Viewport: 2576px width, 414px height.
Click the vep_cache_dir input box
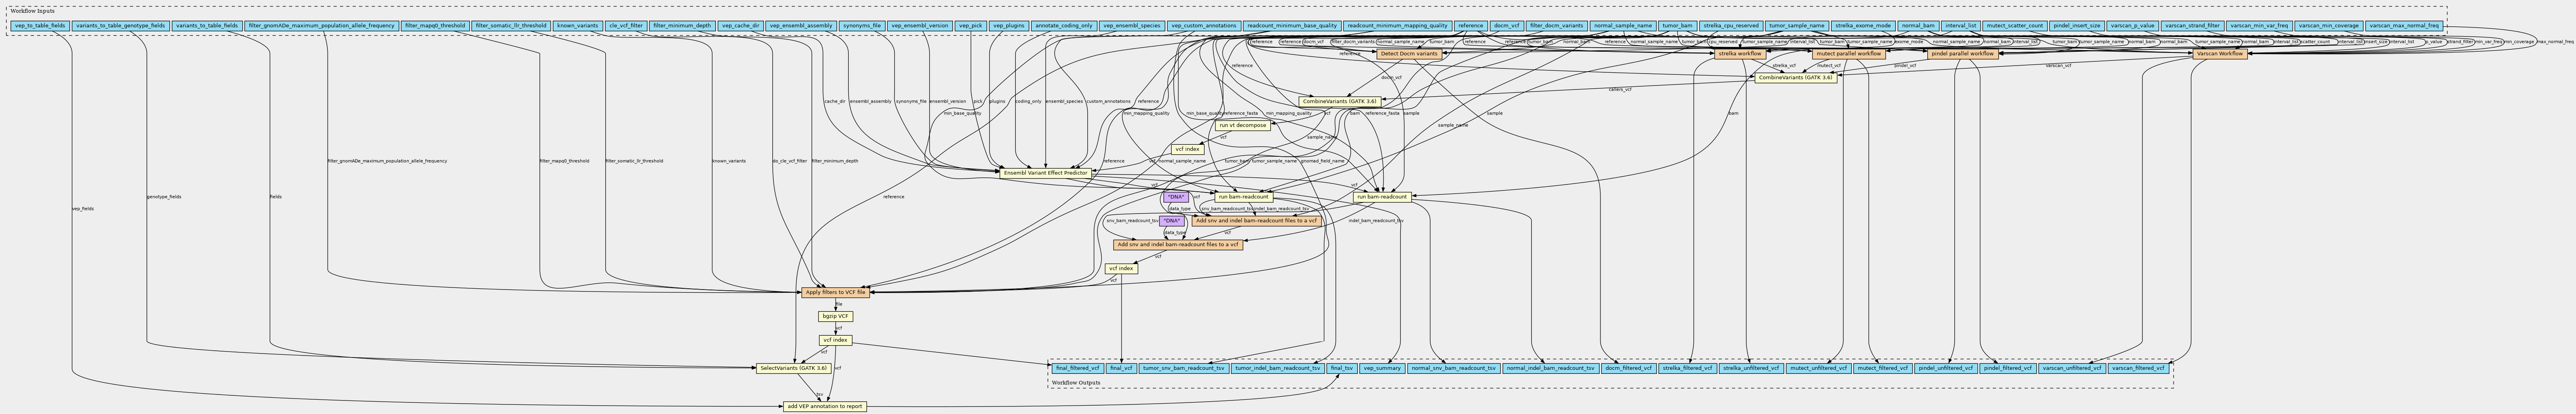[741, 25]
